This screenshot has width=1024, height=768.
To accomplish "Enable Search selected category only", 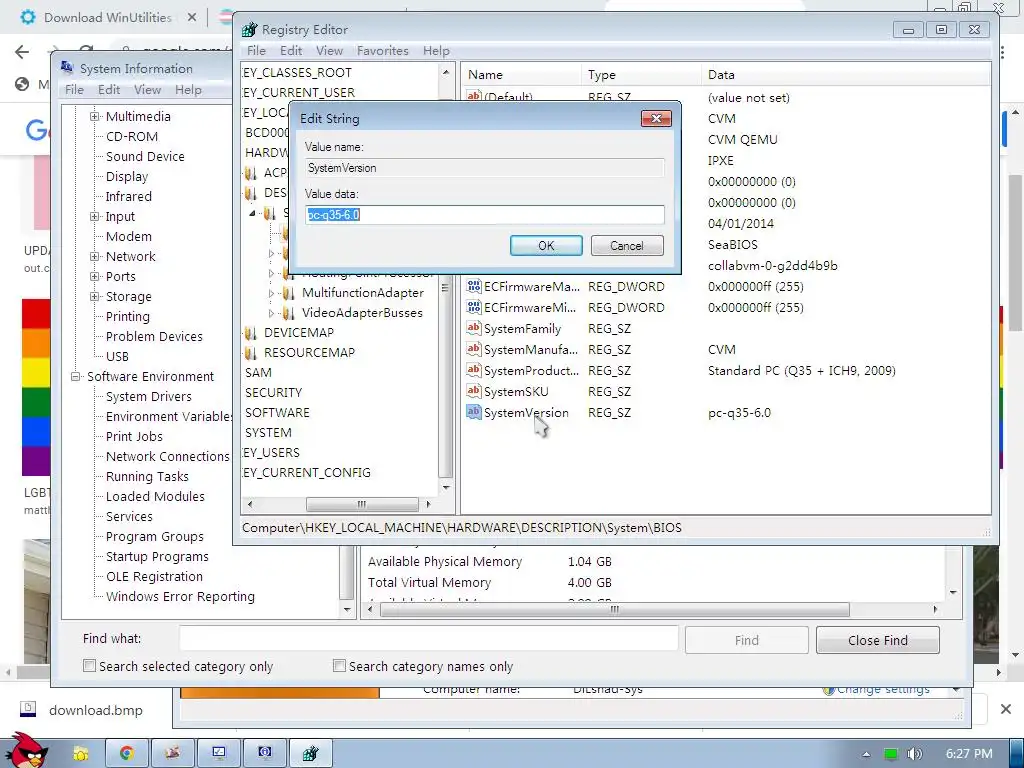I will pyautogui.click(x=89, y=665).
